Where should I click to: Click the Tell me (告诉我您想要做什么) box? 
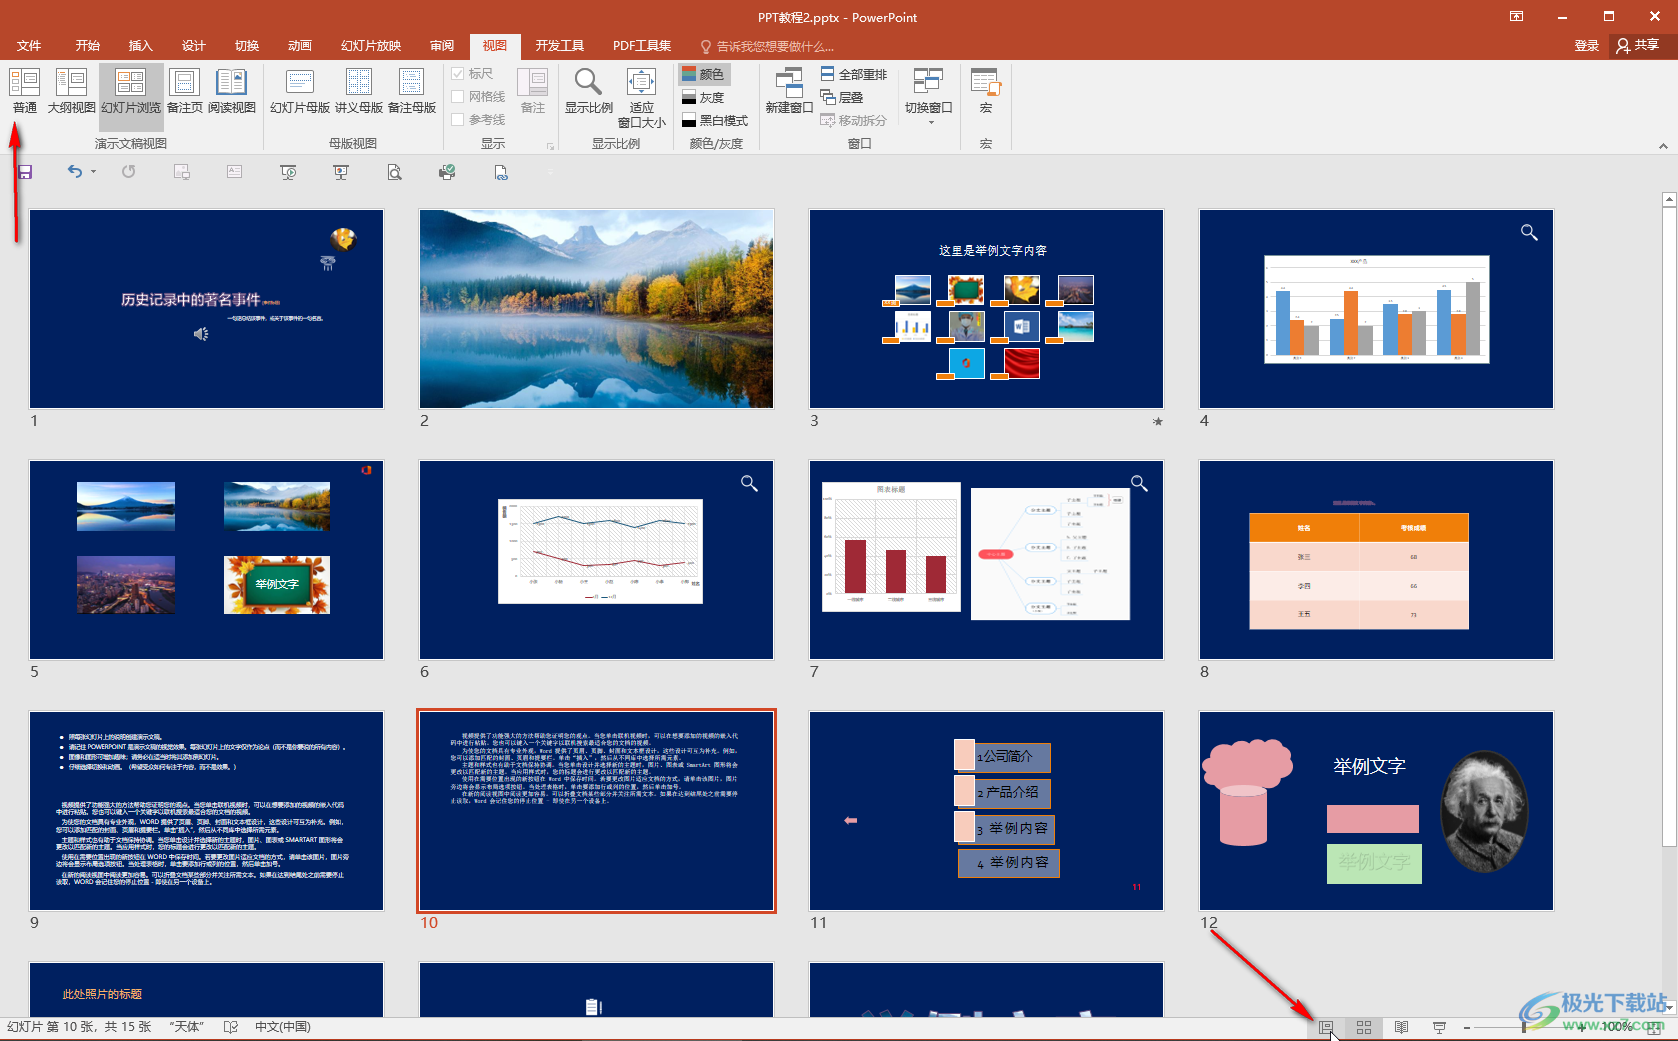coord(767,46)
